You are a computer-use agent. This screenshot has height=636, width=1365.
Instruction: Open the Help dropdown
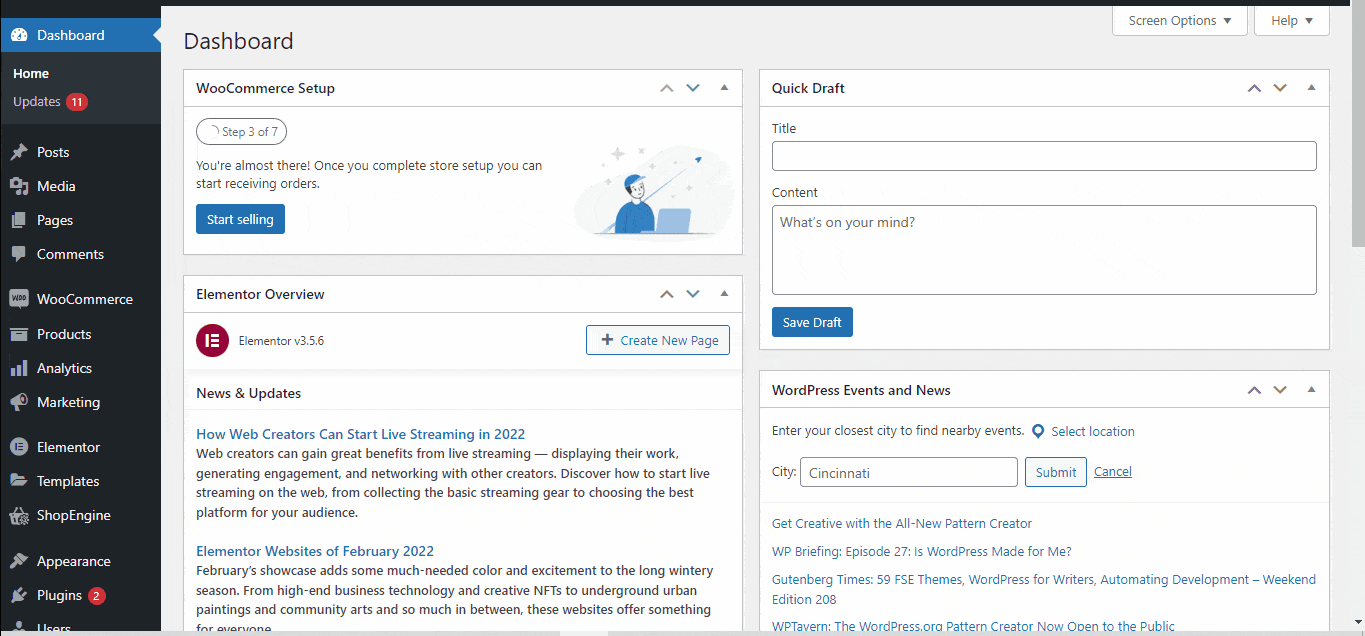1292,21
